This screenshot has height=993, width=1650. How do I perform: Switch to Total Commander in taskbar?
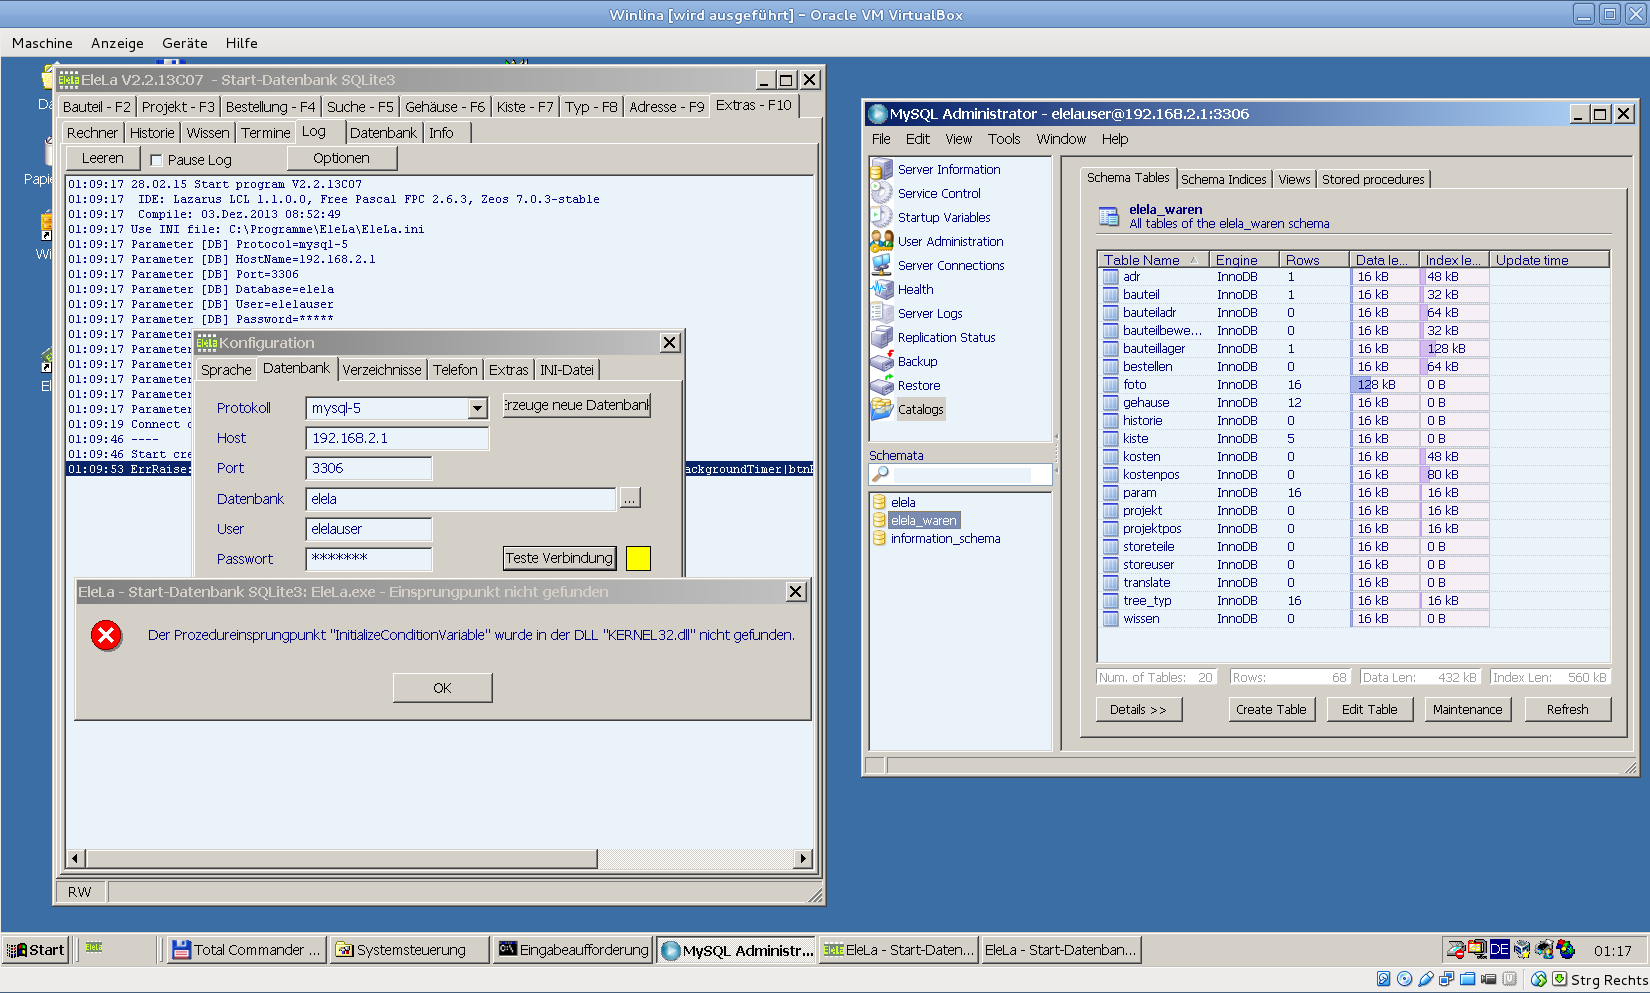(x=246, y=950)
